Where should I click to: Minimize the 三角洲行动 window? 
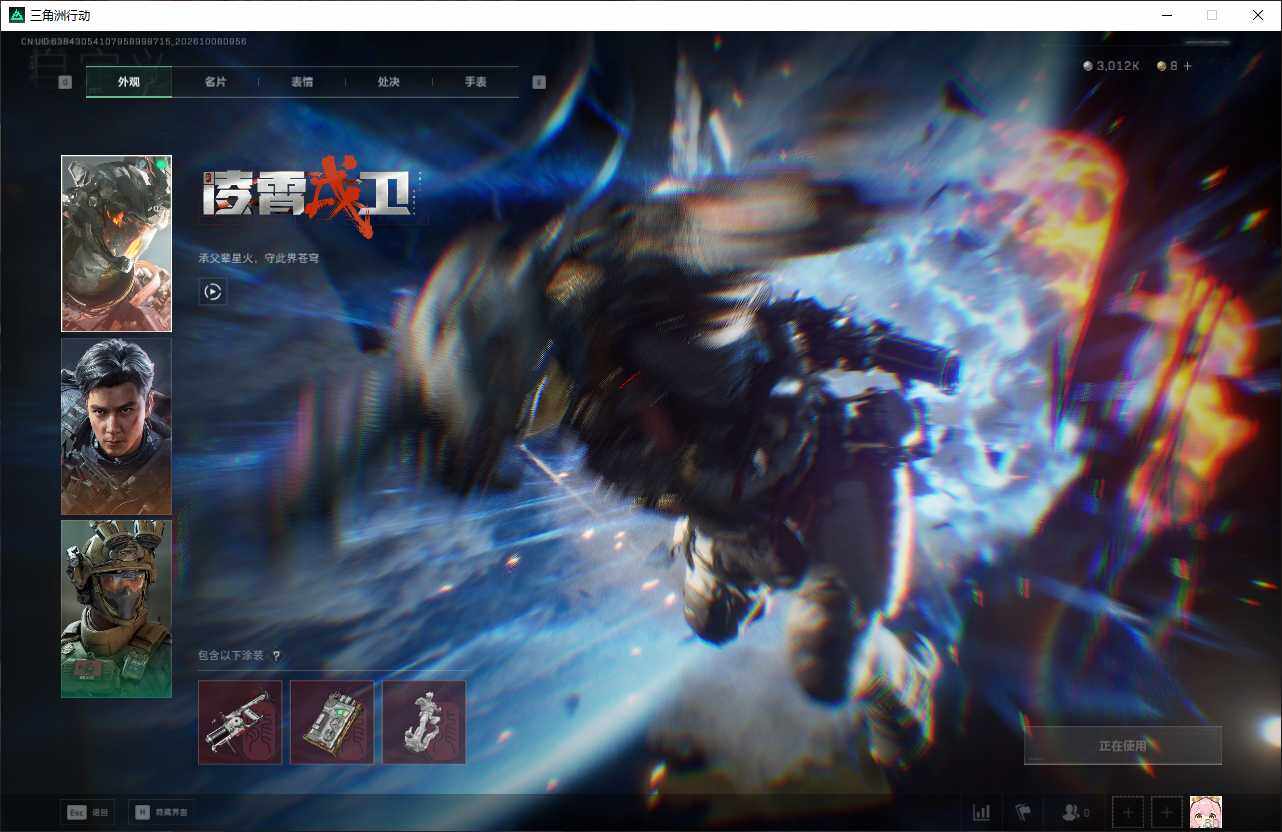tap(1166, 15)
